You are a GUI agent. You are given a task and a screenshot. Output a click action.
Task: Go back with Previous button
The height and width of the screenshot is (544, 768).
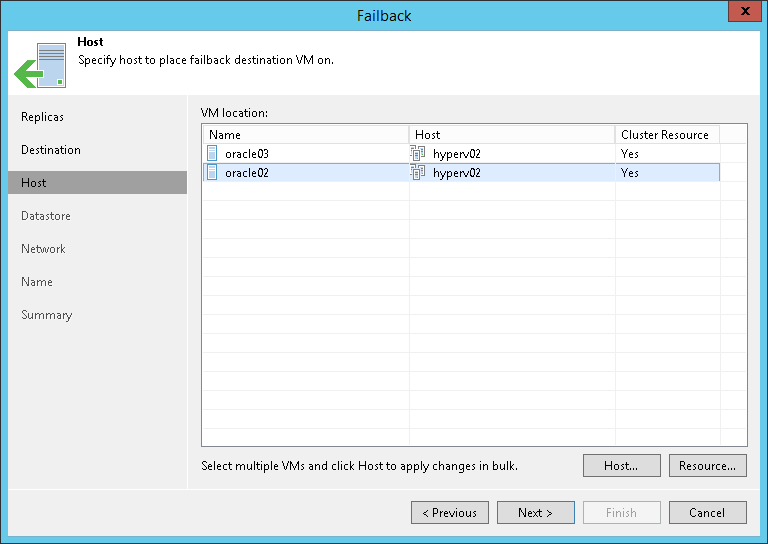pos(450,513)
